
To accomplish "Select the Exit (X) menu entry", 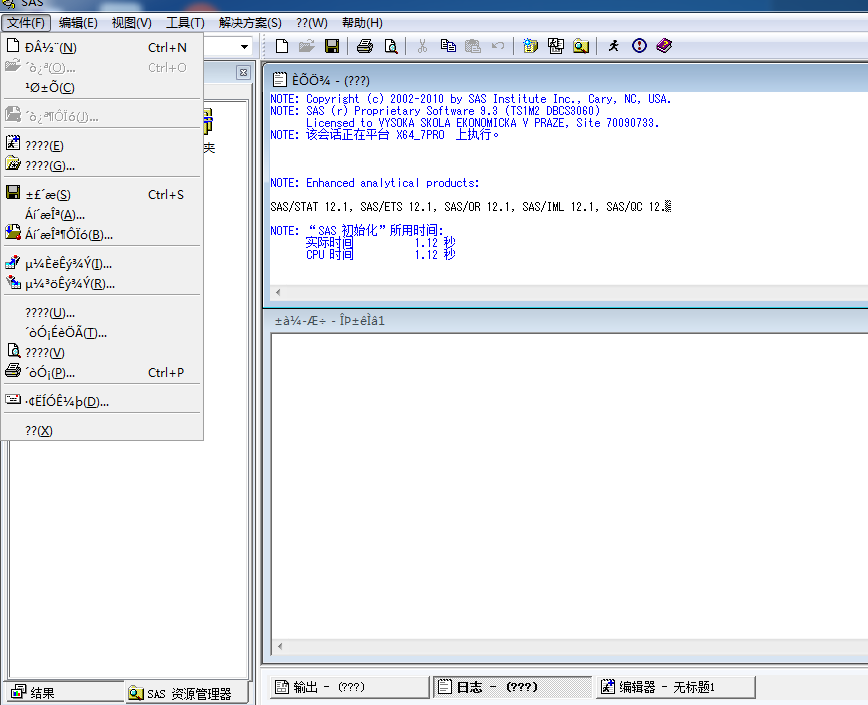I will click(38, 430).
